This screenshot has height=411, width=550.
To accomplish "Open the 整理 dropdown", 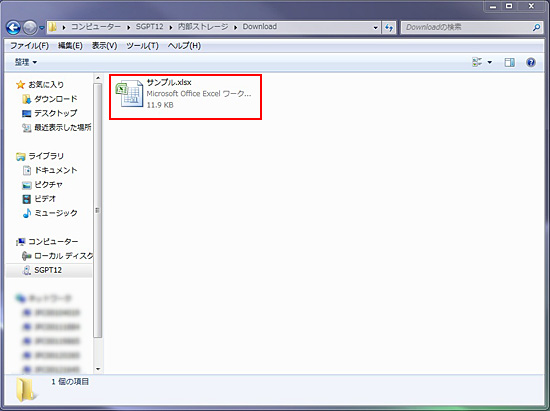I will (26, 62).
